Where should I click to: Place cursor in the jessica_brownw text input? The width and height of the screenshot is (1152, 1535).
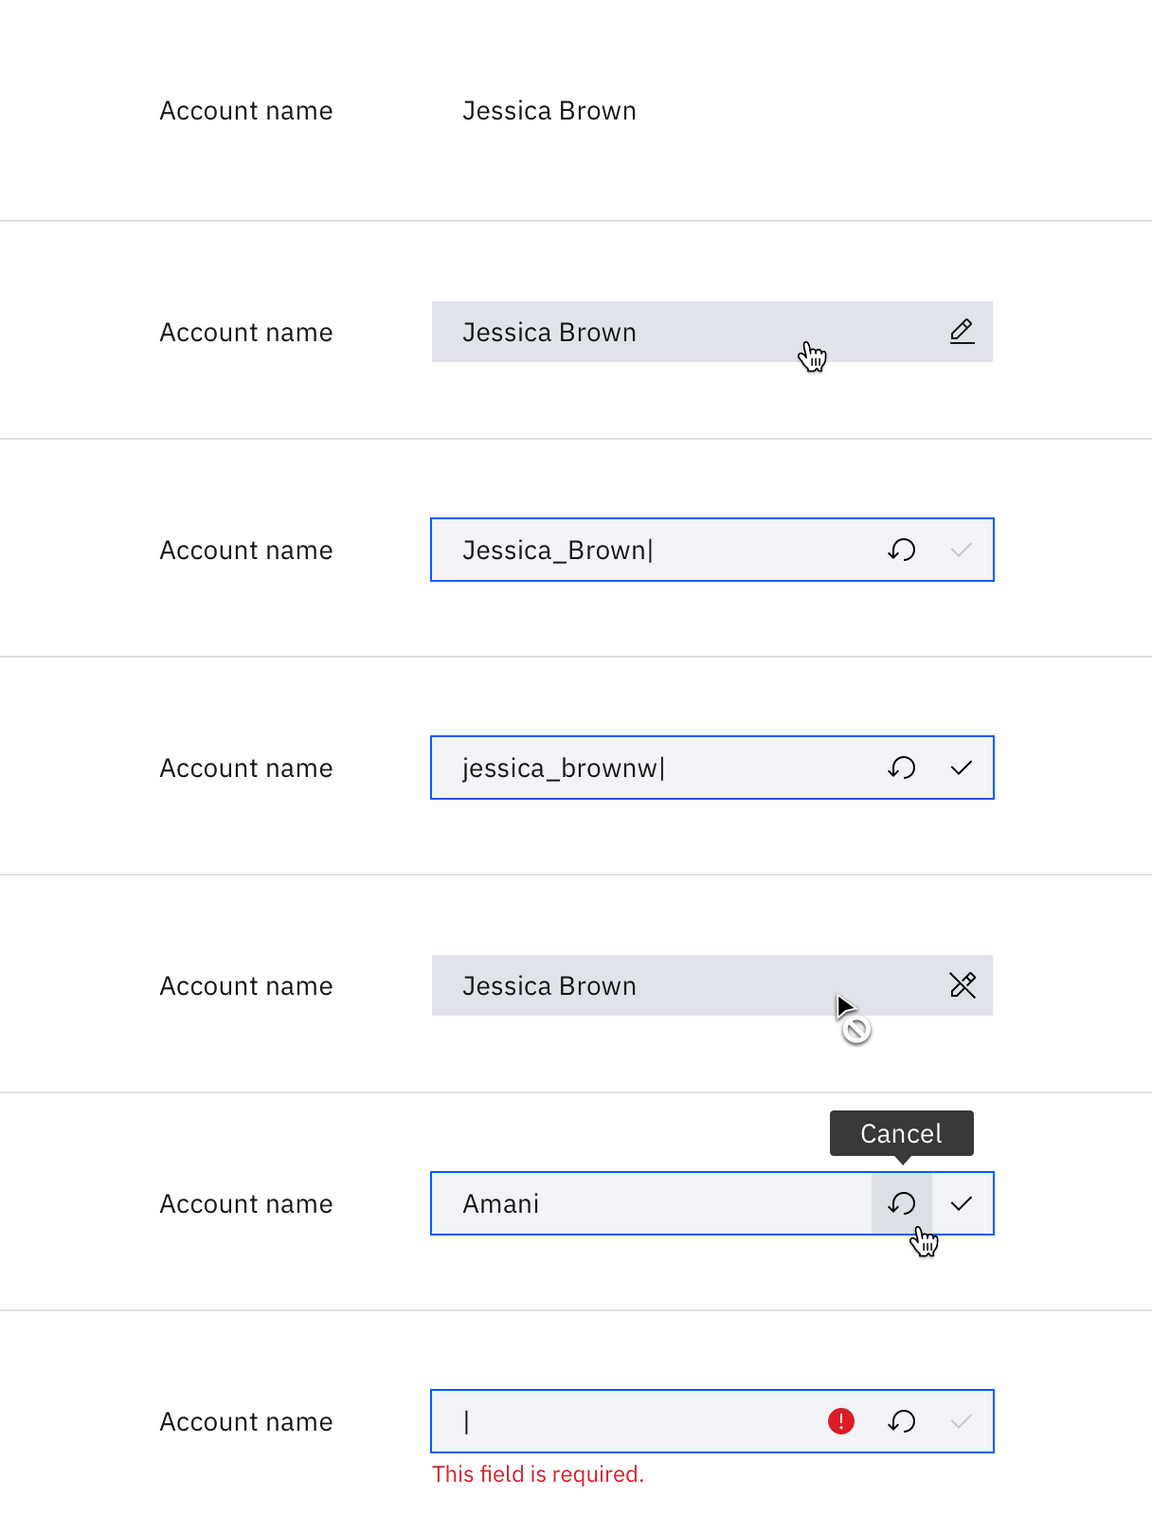click(x=650, y=768)
